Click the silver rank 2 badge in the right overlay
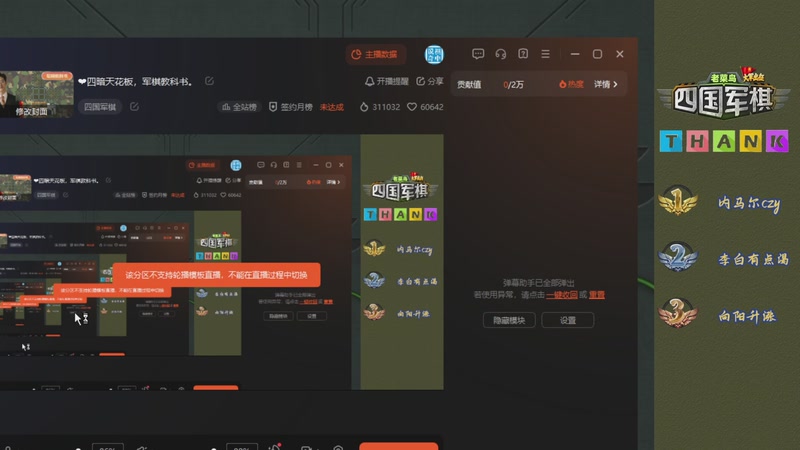The image size is (800, 450). coord(678,257)
